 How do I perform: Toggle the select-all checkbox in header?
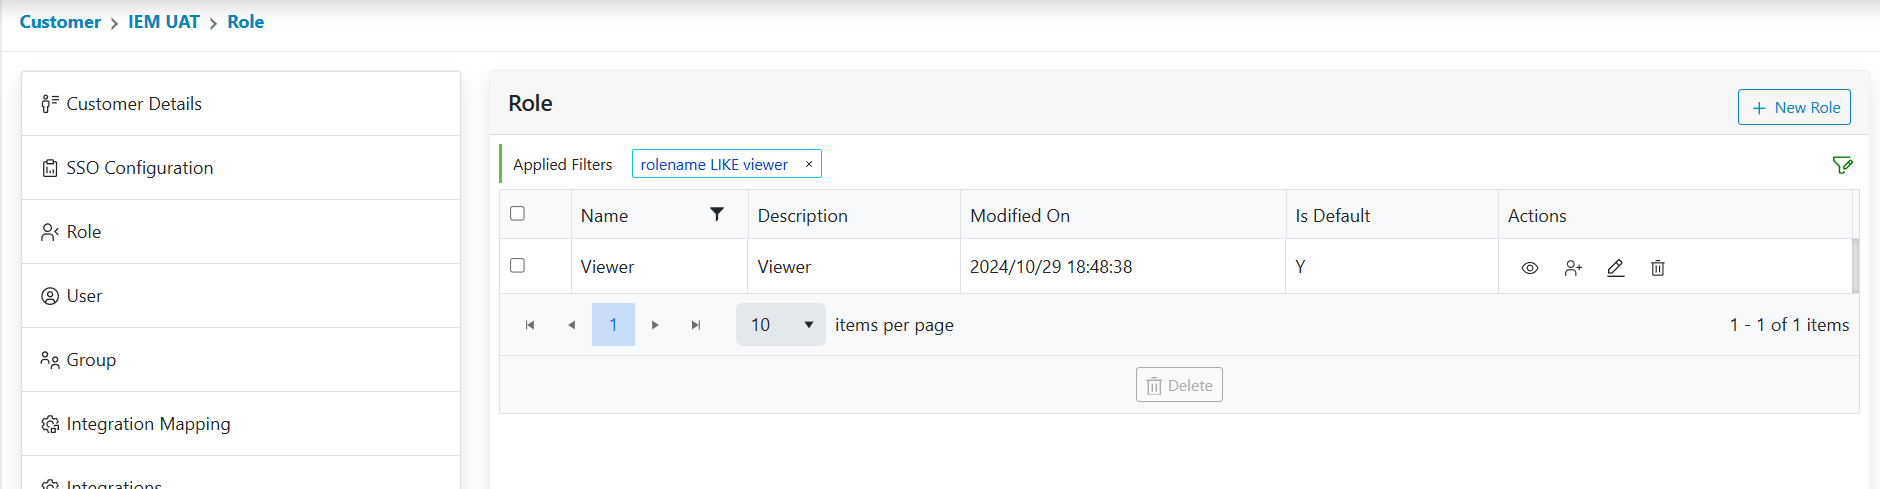coord(517,213)
